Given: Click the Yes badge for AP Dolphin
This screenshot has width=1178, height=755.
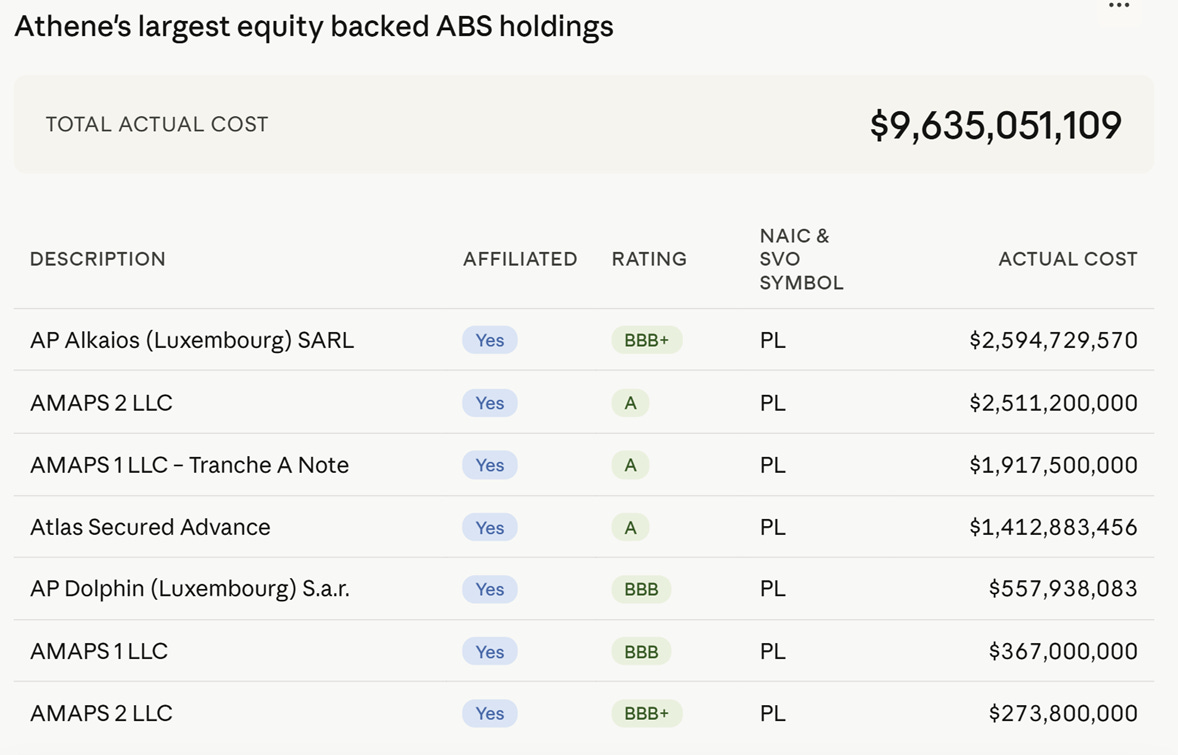Looking at the screenshot, I should click(490, 589).
